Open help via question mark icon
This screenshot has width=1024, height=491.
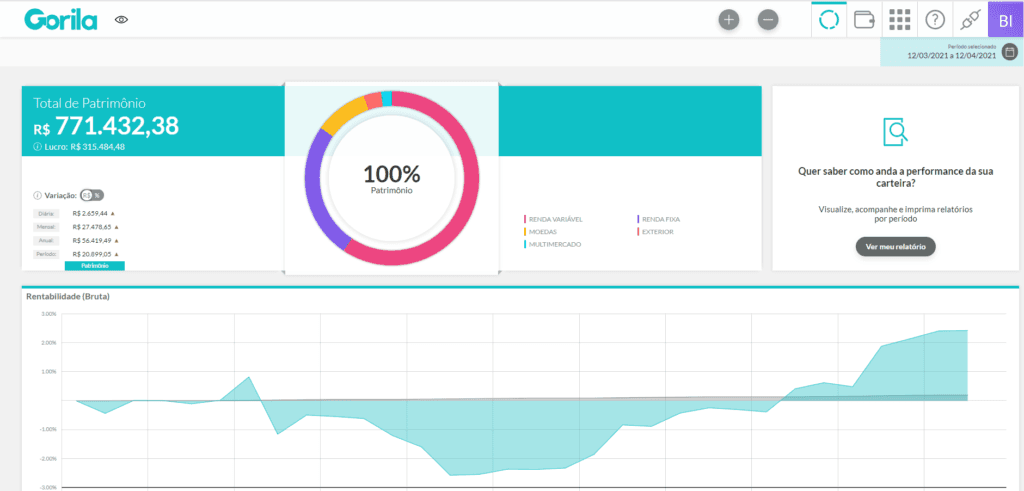point(935,20)
